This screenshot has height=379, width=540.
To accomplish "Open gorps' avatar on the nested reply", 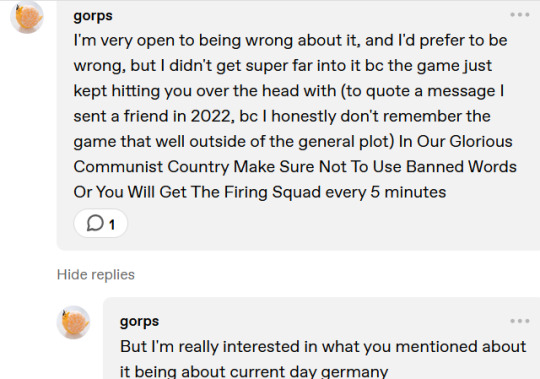I will click(73, 323).
